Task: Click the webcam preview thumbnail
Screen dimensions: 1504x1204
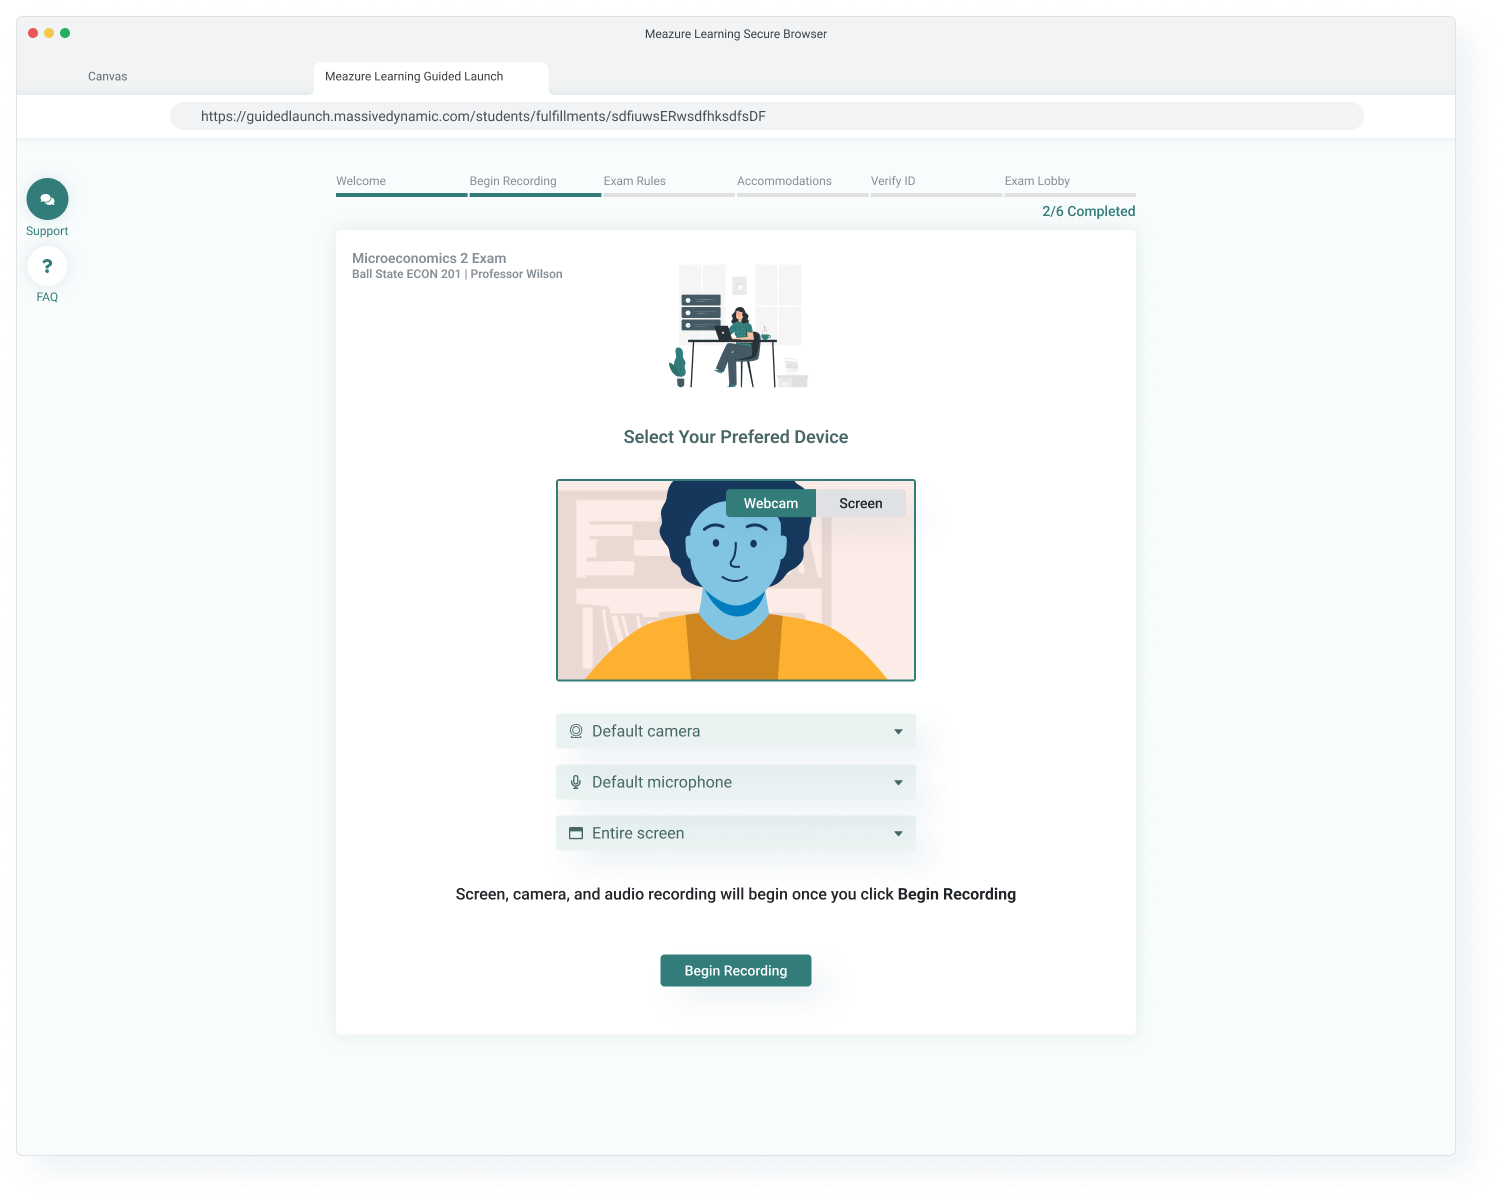Action: tap(735, 600)
